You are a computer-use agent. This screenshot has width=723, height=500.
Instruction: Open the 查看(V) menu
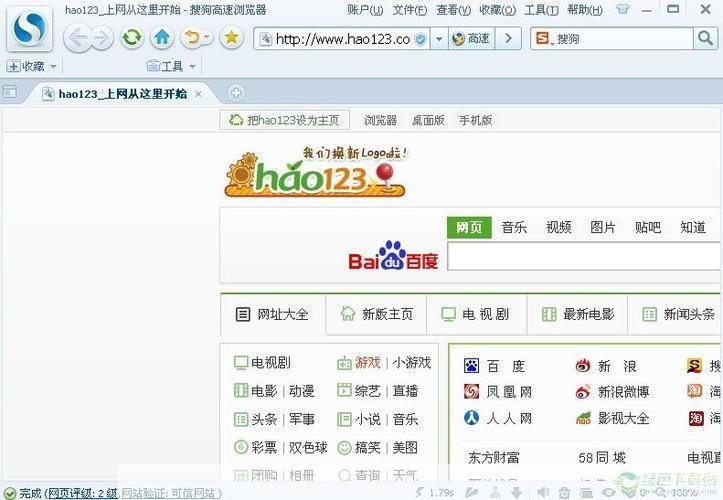point(453,10)
